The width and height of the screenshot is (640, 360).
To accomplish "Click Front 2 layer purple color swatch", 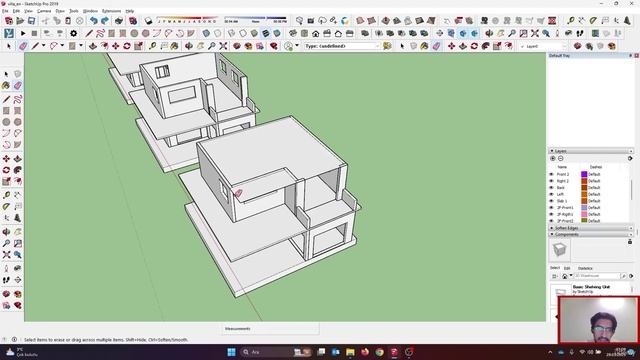I will click(584, 174).
